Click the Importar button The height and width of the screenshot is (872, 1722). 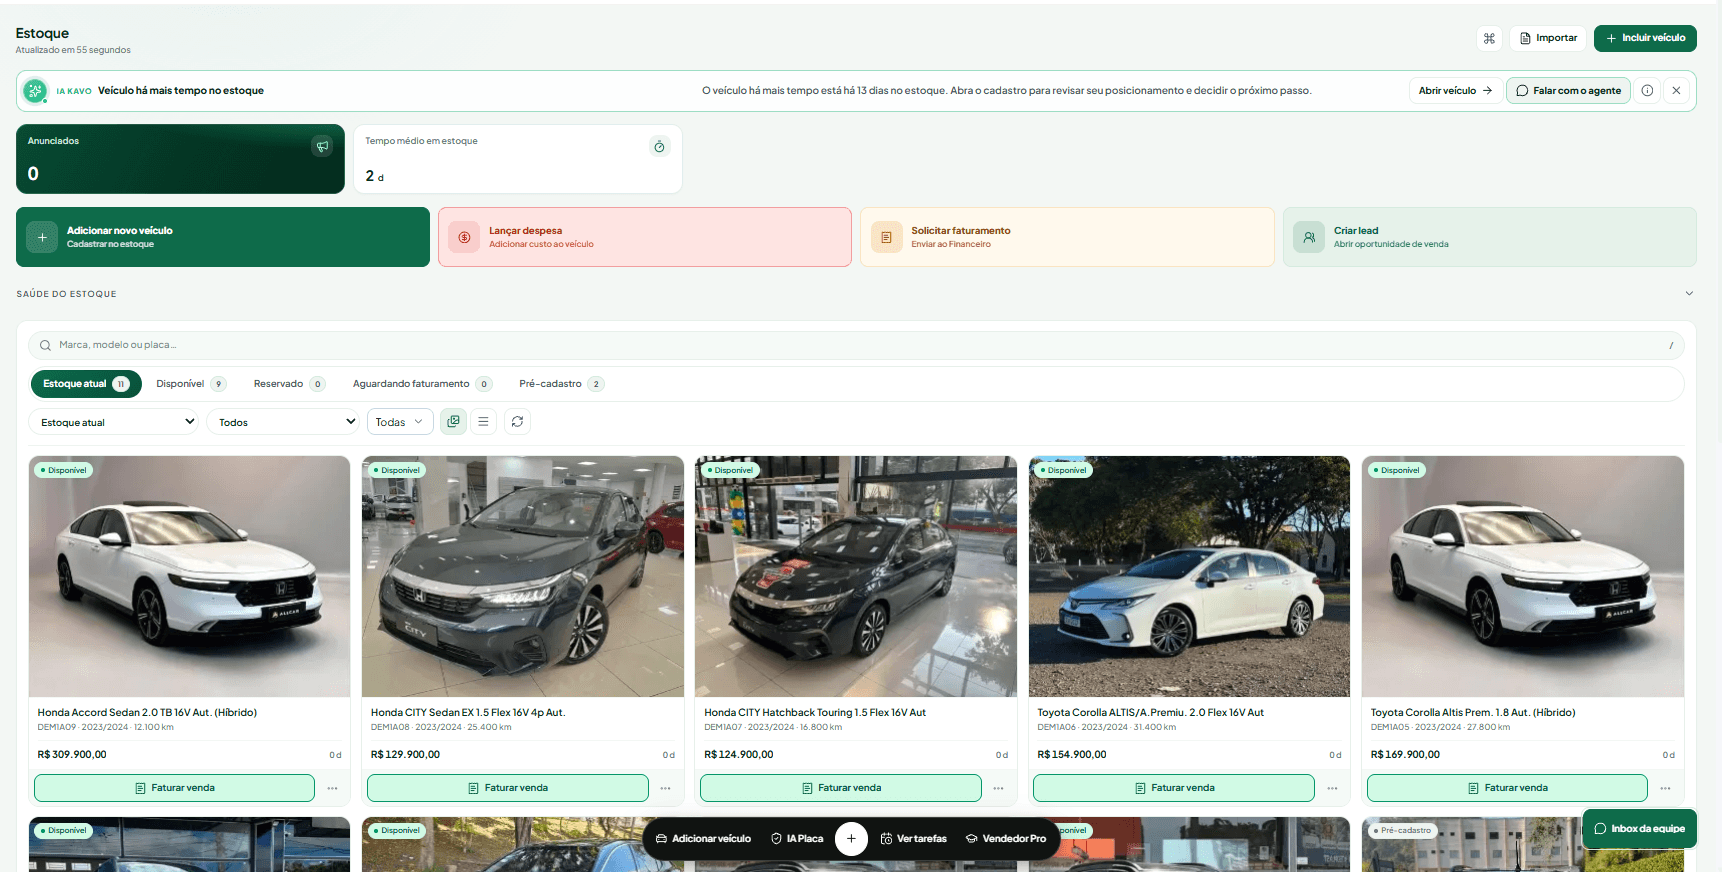(x=1548, y=38)
